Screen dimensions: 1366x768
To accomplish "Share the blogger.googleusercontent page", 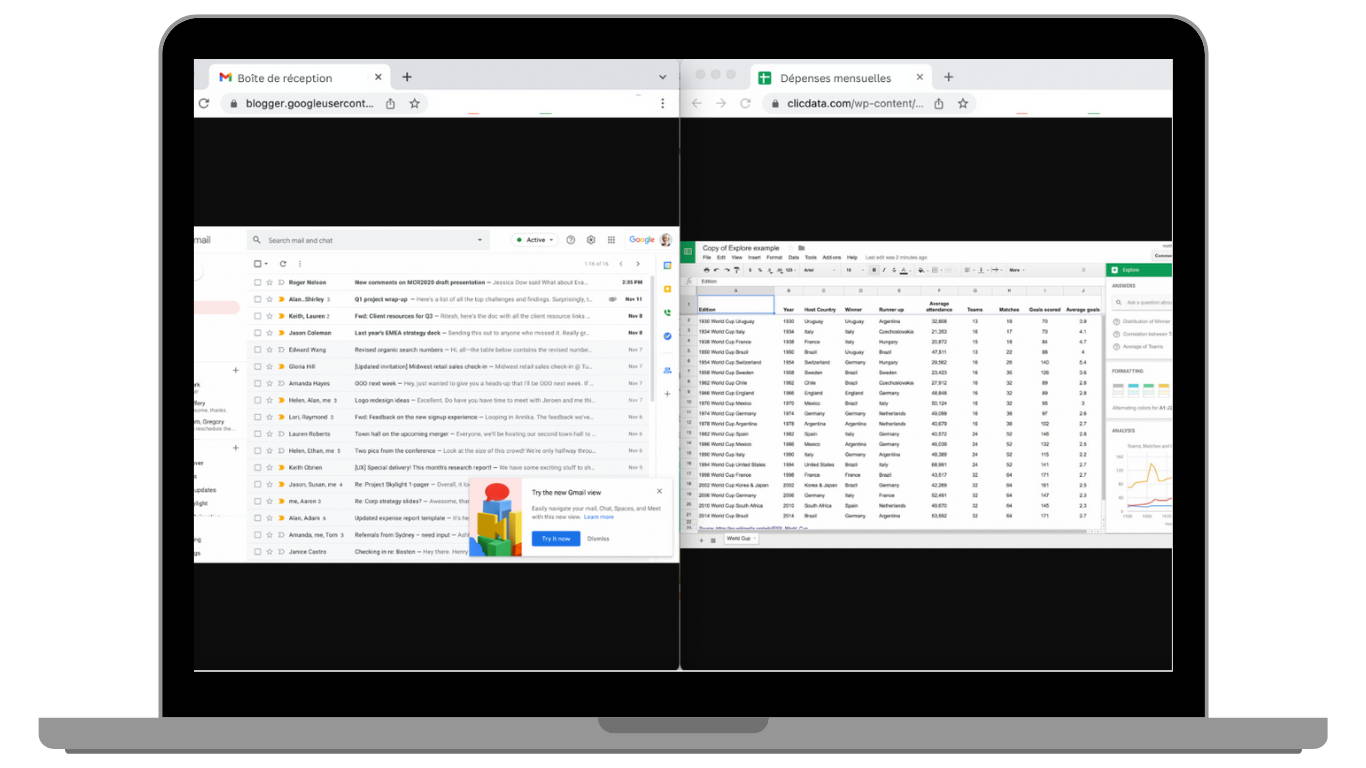I will (x=390, y=103).
